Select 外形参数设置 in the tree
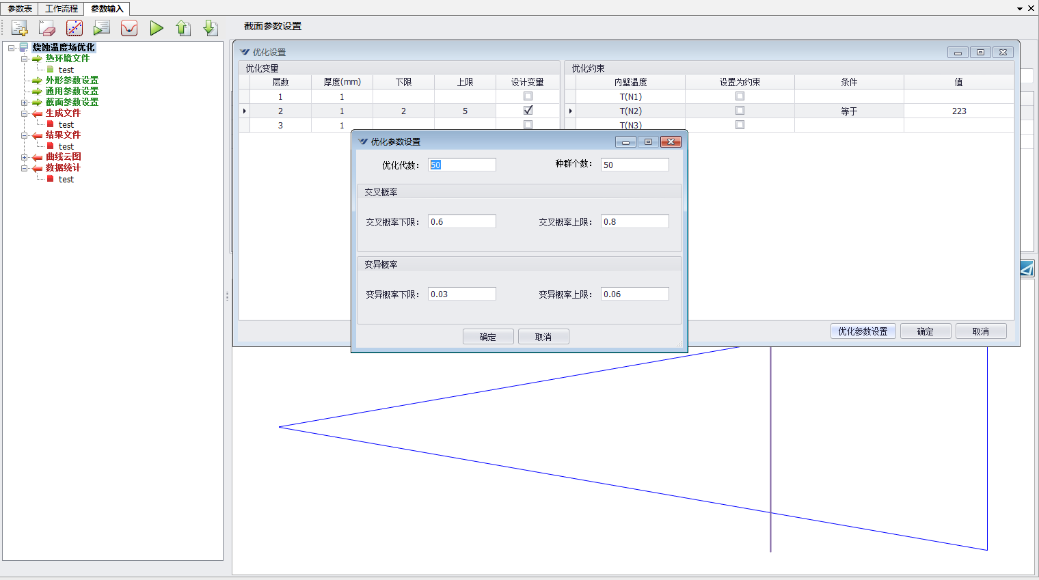 (72, 80)
